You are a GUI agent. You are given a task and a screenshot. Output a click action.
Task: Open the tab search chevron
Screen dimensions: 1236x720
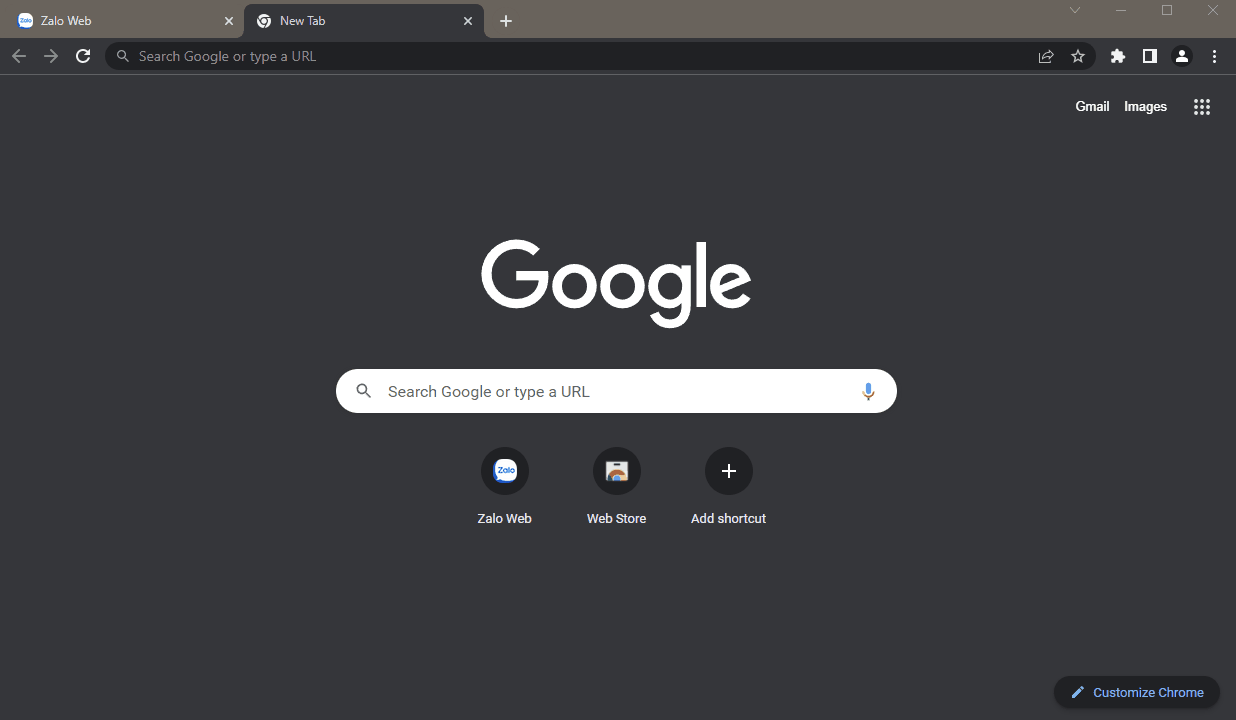click(1074, 10)
